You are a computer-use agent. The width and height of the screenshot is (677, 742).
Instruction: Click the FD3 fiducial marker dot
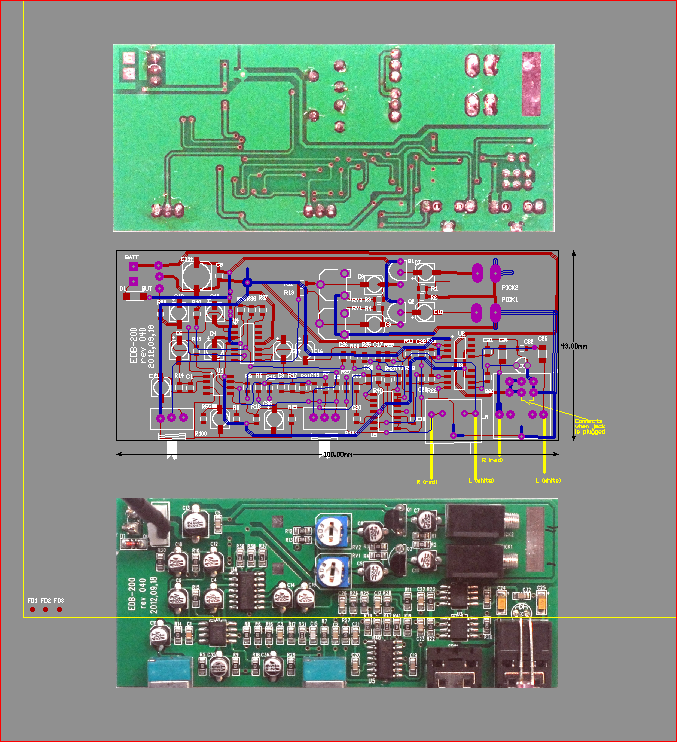[59, 609]
